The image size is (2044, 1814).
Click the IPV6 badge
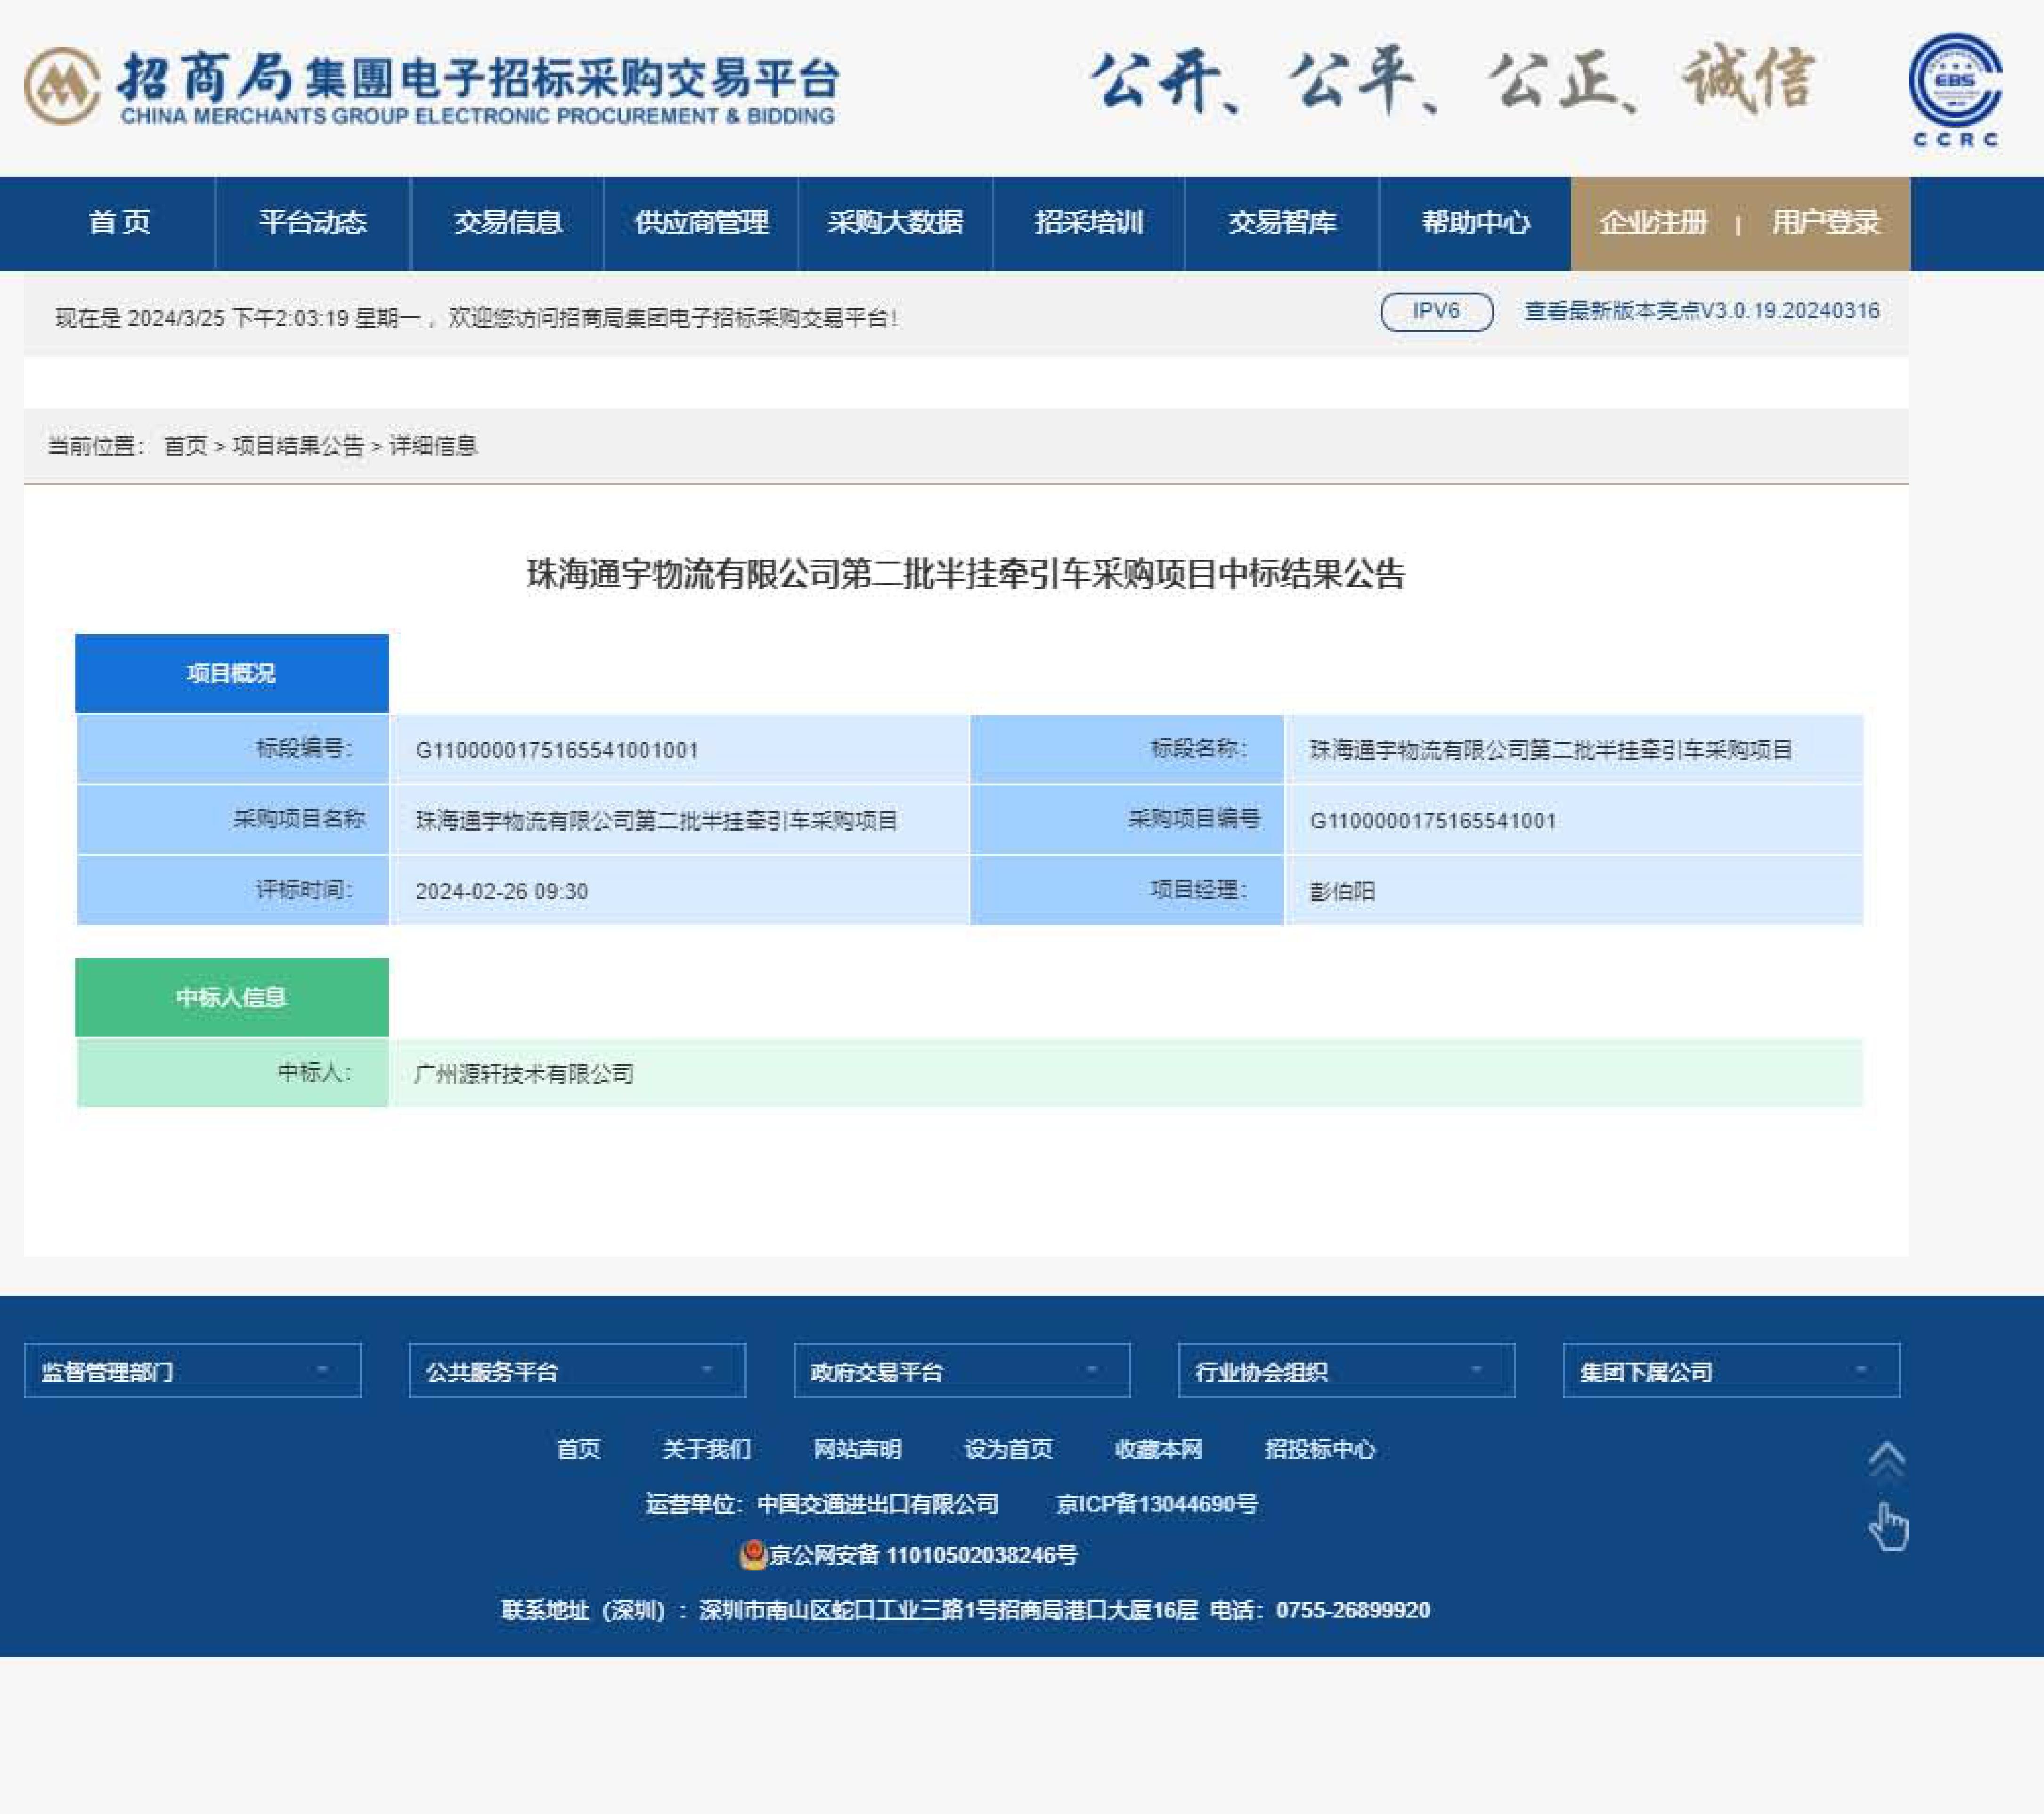pos(1436,311)
